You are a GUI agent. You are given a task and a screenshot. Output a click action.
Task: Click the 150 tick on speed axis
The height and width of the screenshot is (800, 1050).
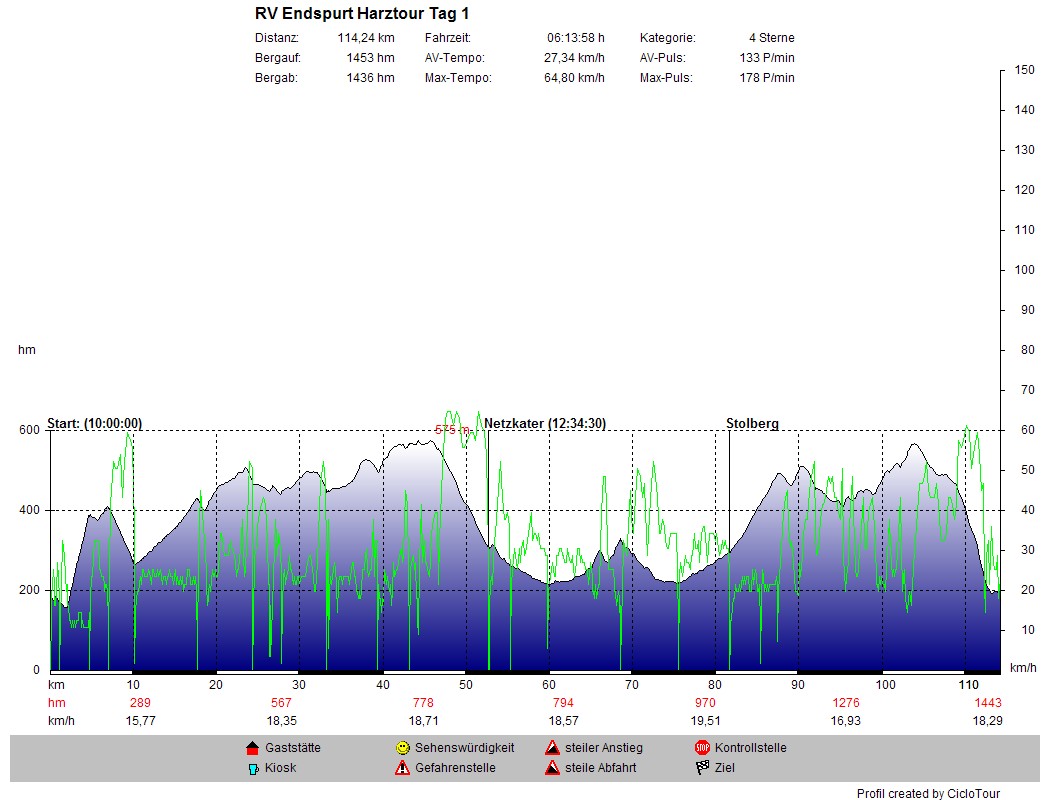1024,70
